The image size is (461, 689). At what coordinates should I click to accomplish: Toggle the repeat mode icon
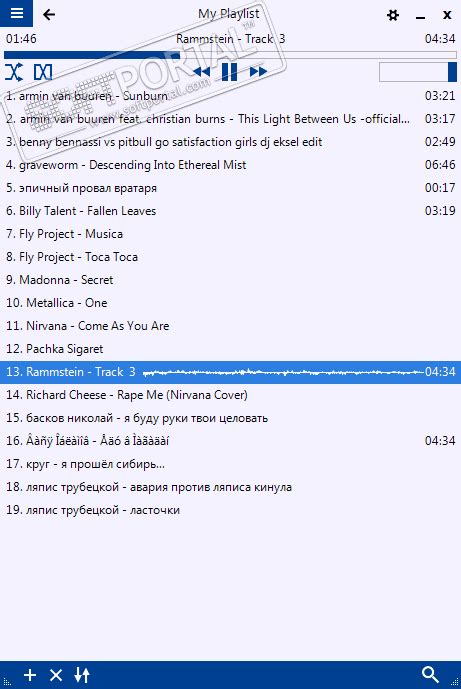point(43,72)
